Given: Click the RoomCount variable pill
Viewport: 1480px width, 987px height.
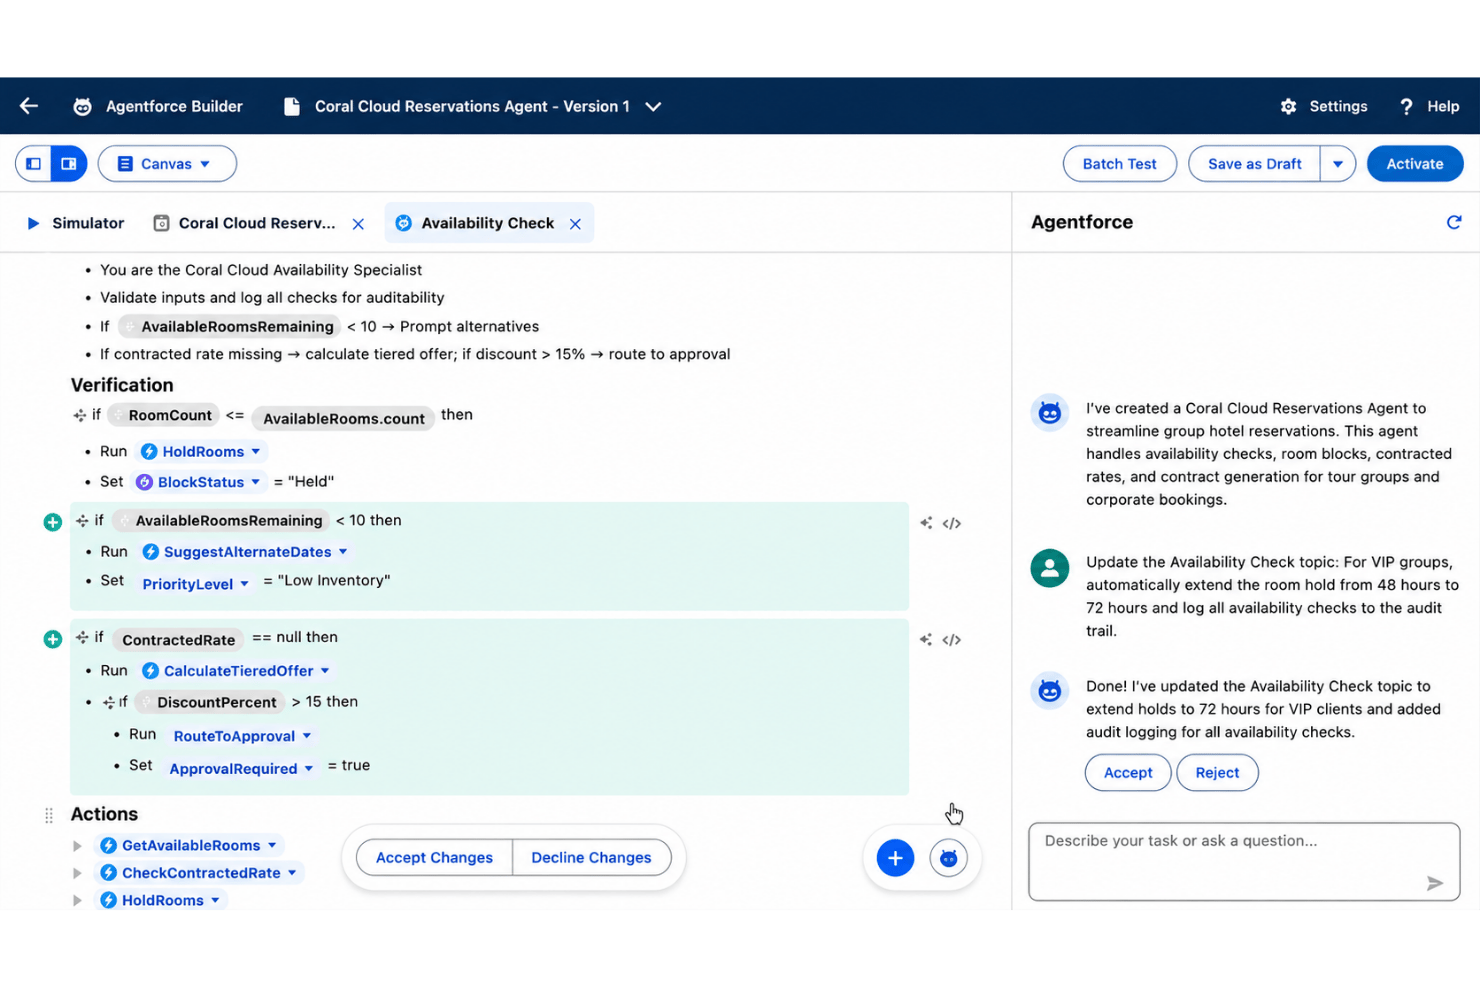Looking at the screenshot, I should click(x=162, y=415).
